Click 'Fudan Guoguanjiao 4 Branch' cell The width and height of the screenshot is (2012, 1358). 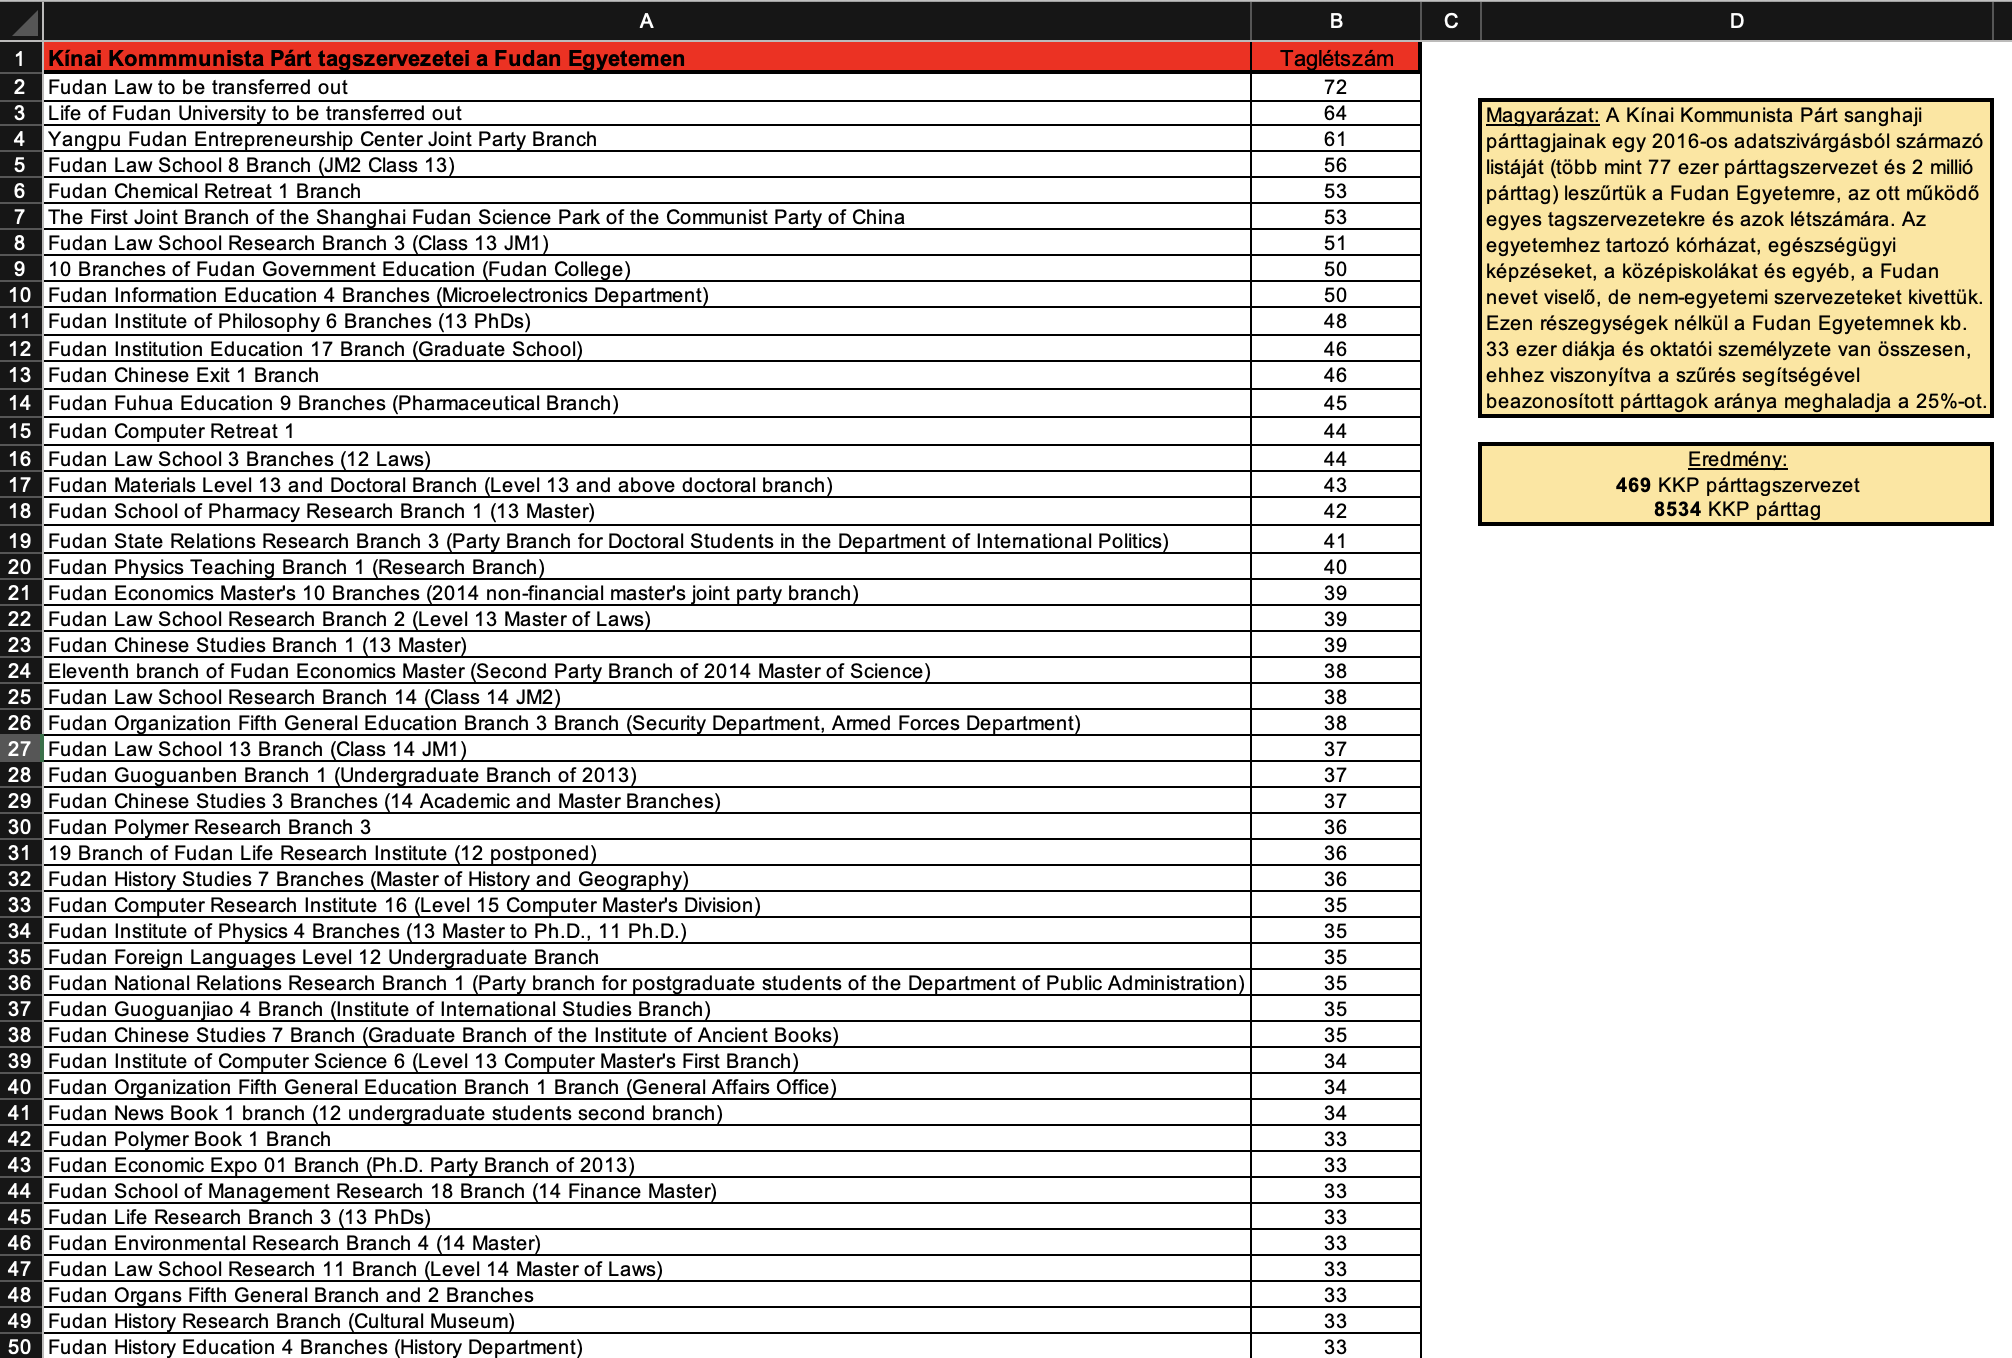pos(647,1009)
